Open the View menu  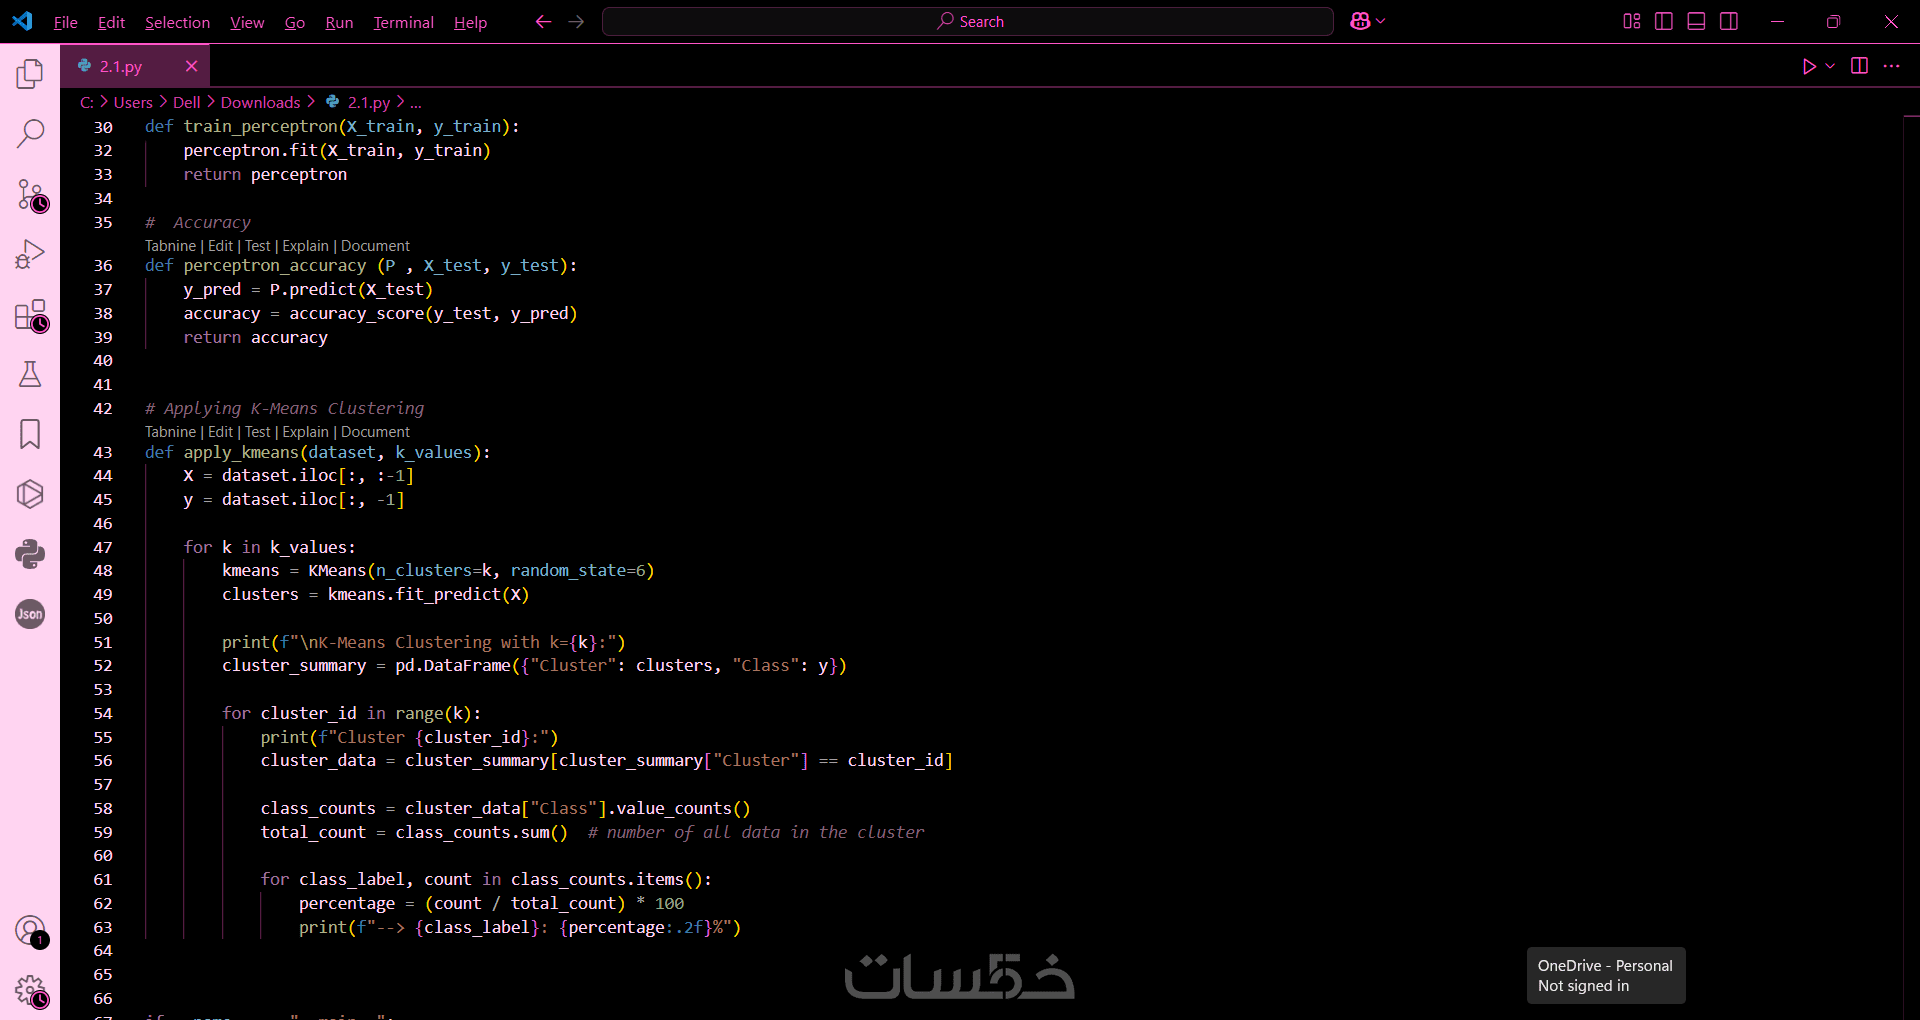(x=247, y=22)
